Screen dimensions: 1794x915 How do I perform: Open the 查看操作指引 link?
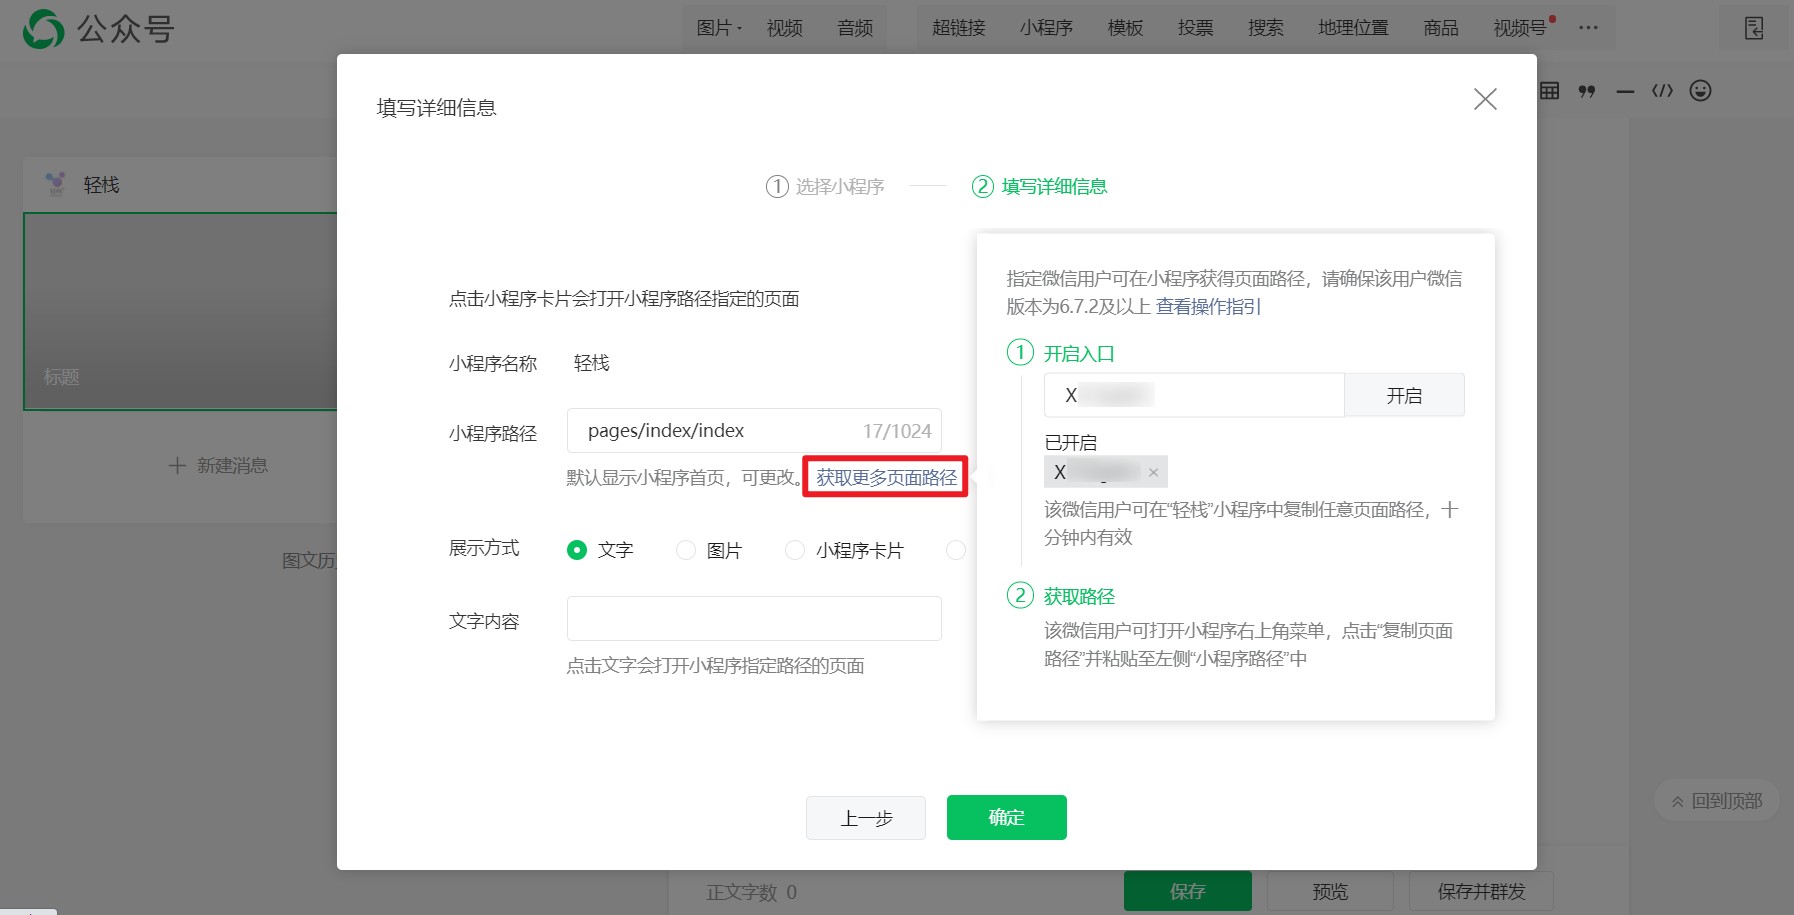point(1207,307)
